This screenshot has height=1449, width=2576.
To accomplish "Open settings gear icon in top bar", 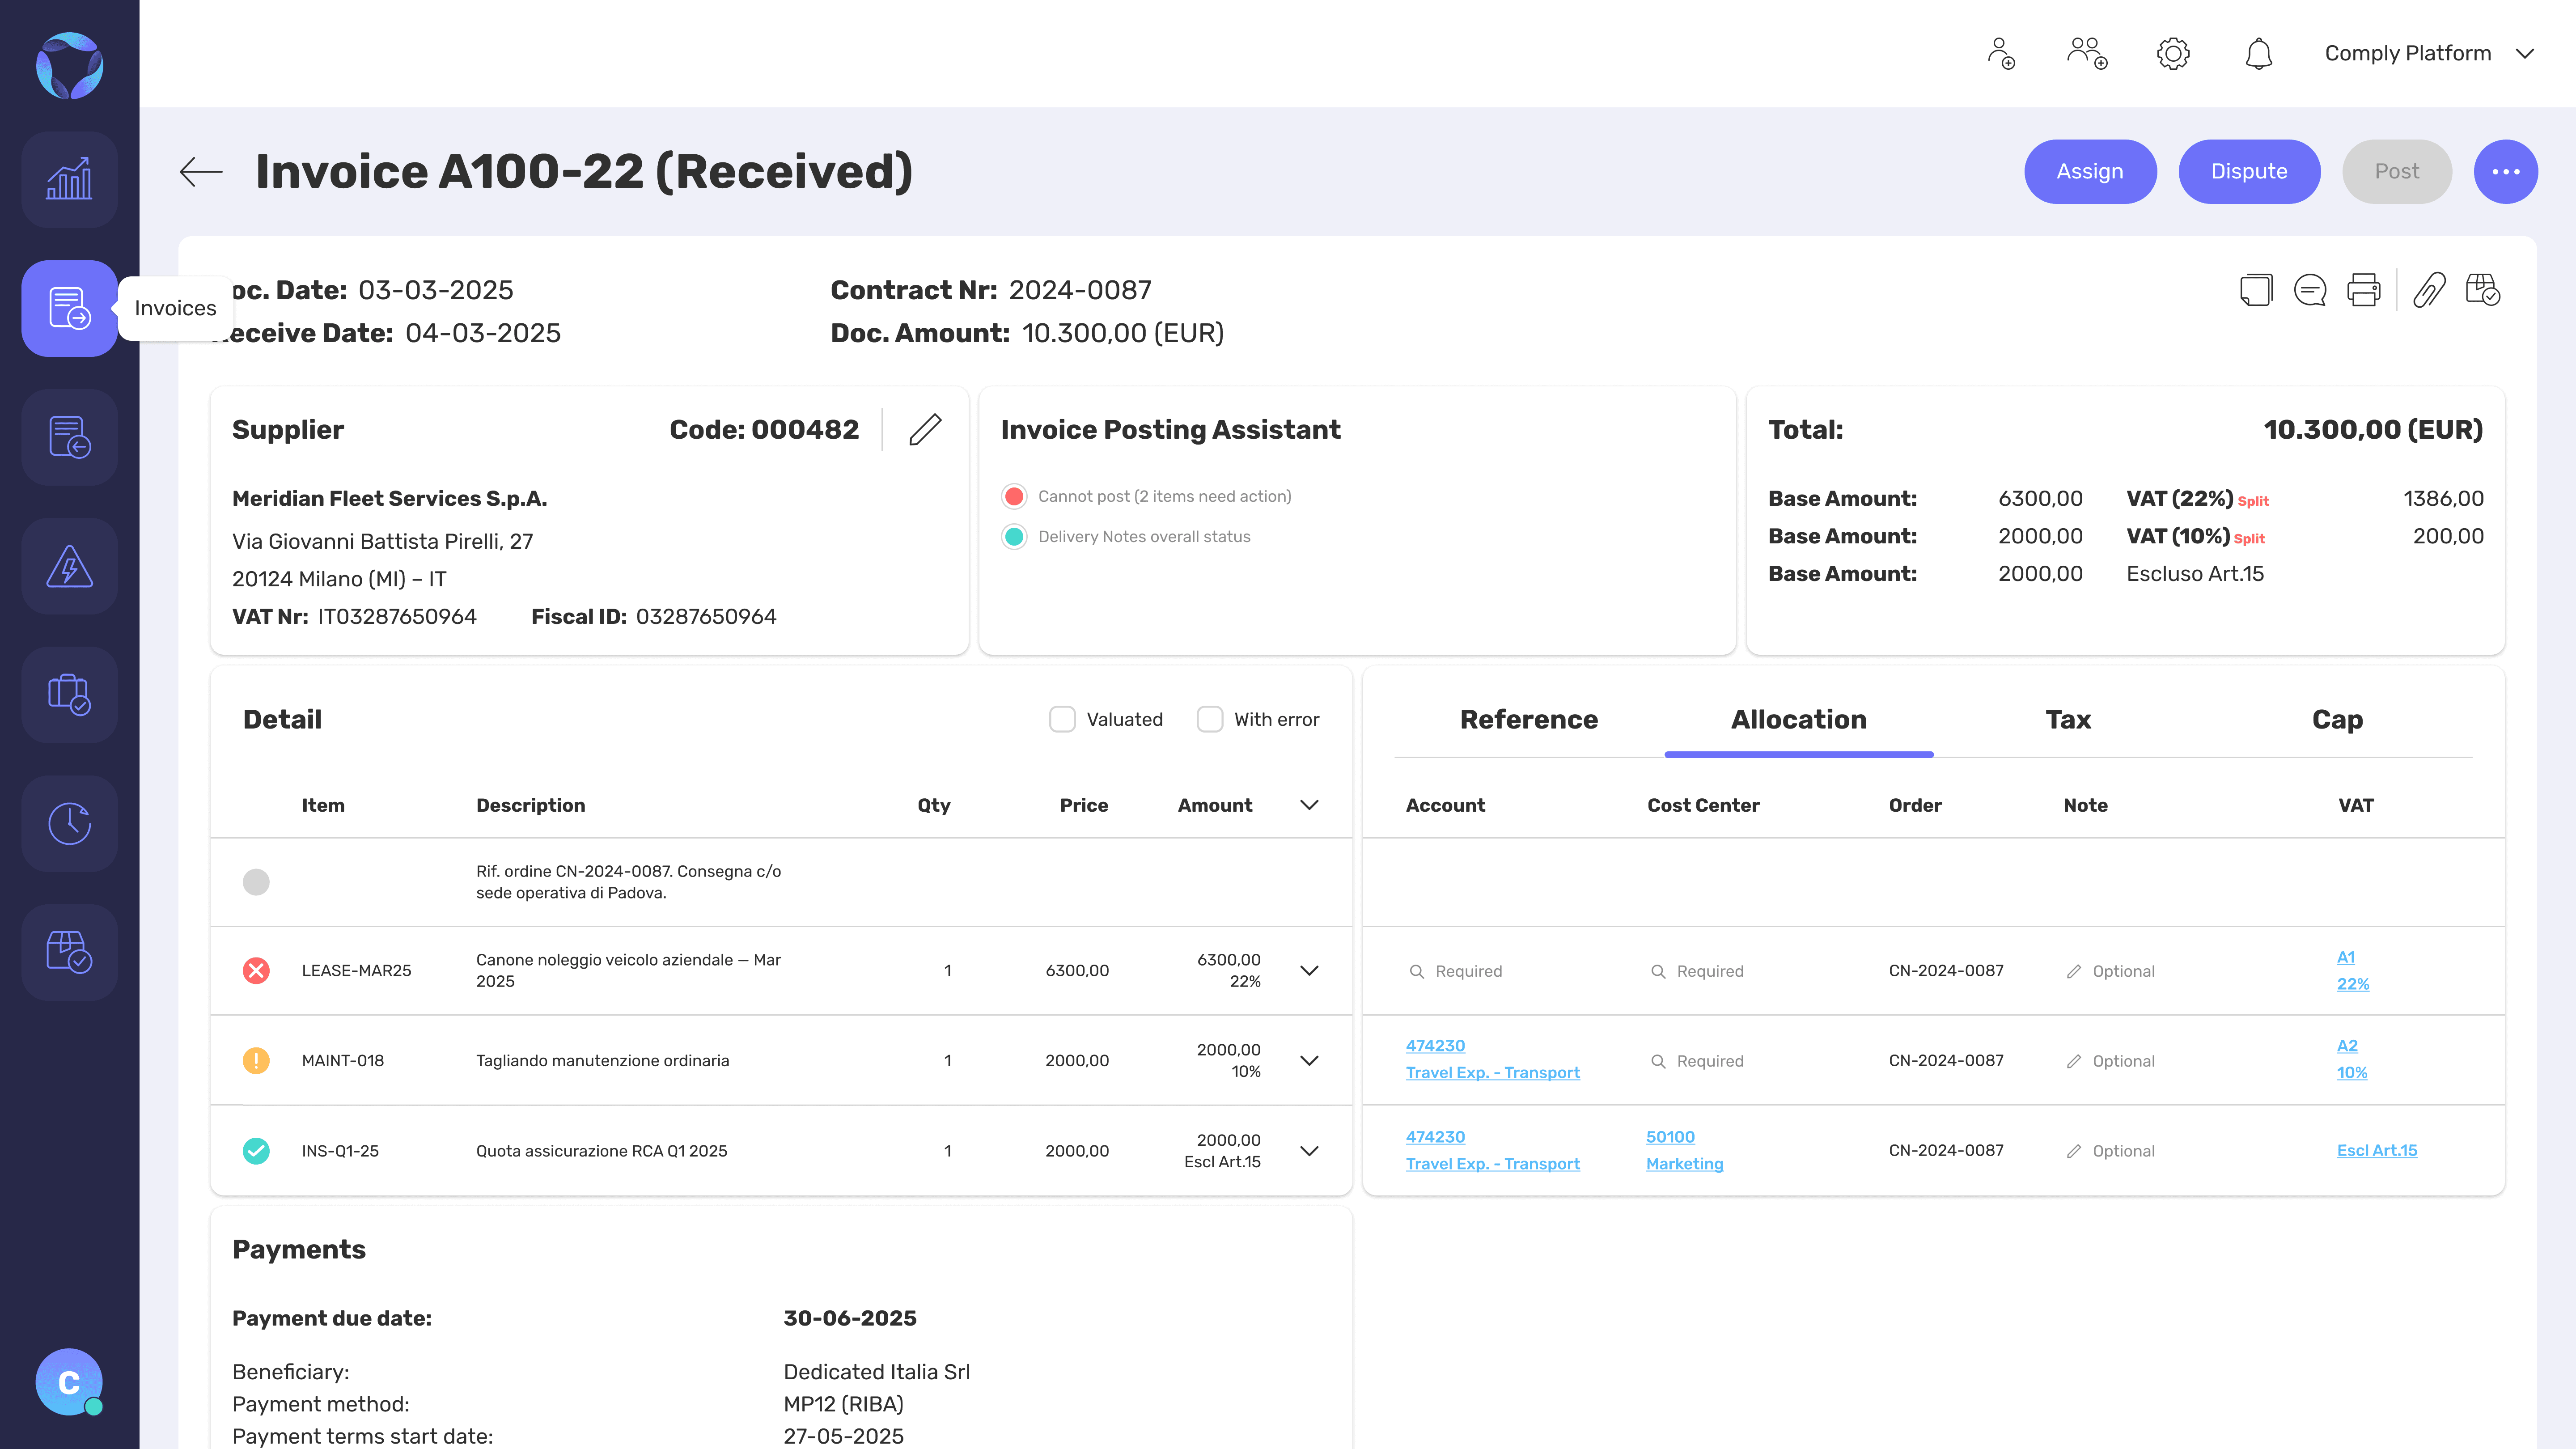I will [x=2173, y=53].
